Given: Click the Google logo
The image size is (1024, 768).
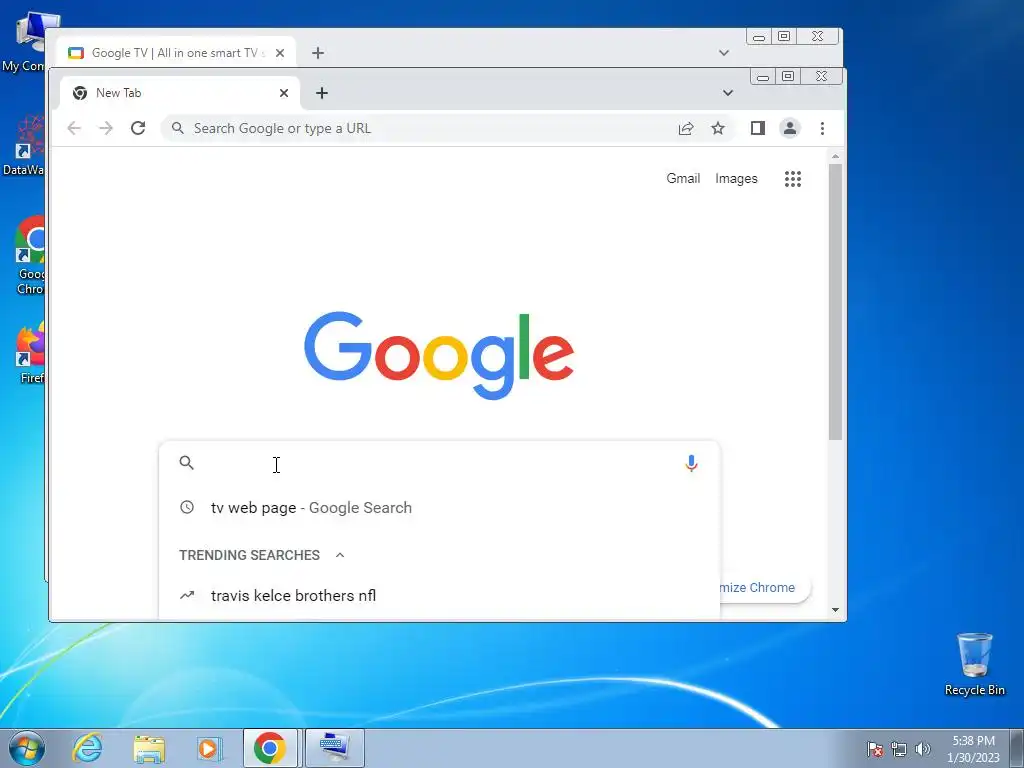Looking at the screenshot, I should click(x=439, y=355).
